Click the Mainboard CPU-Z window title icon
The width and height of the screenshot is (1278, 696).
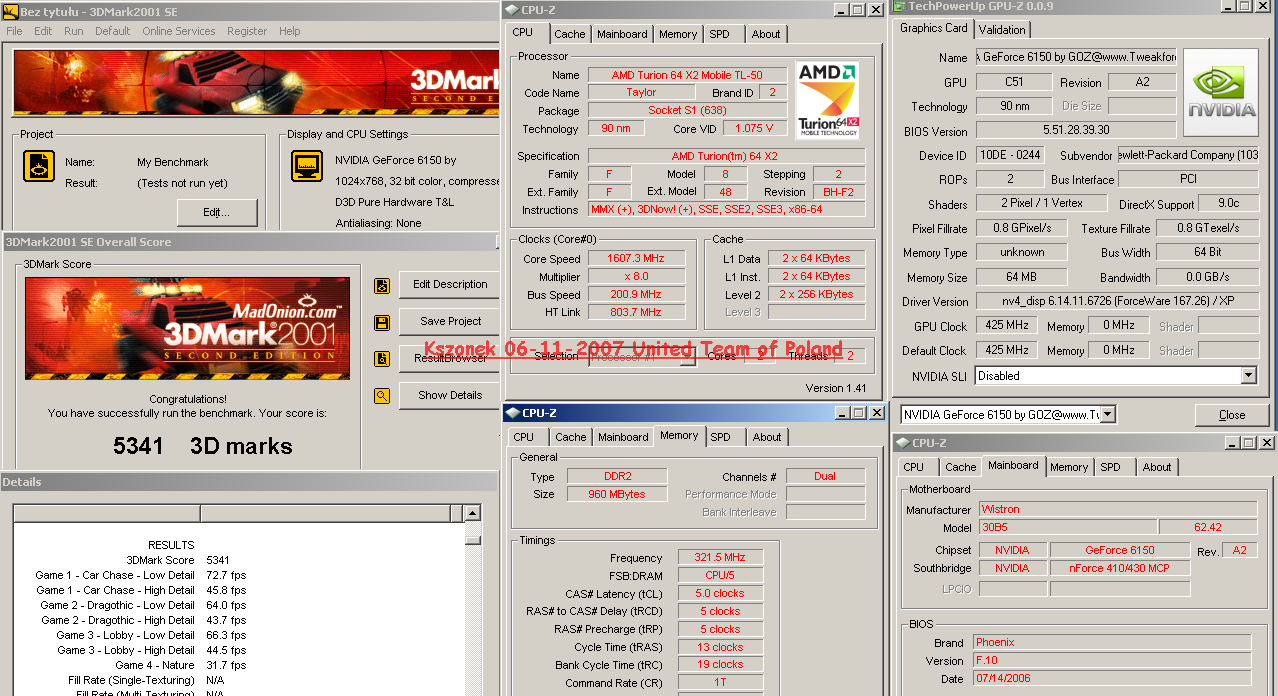902,443
